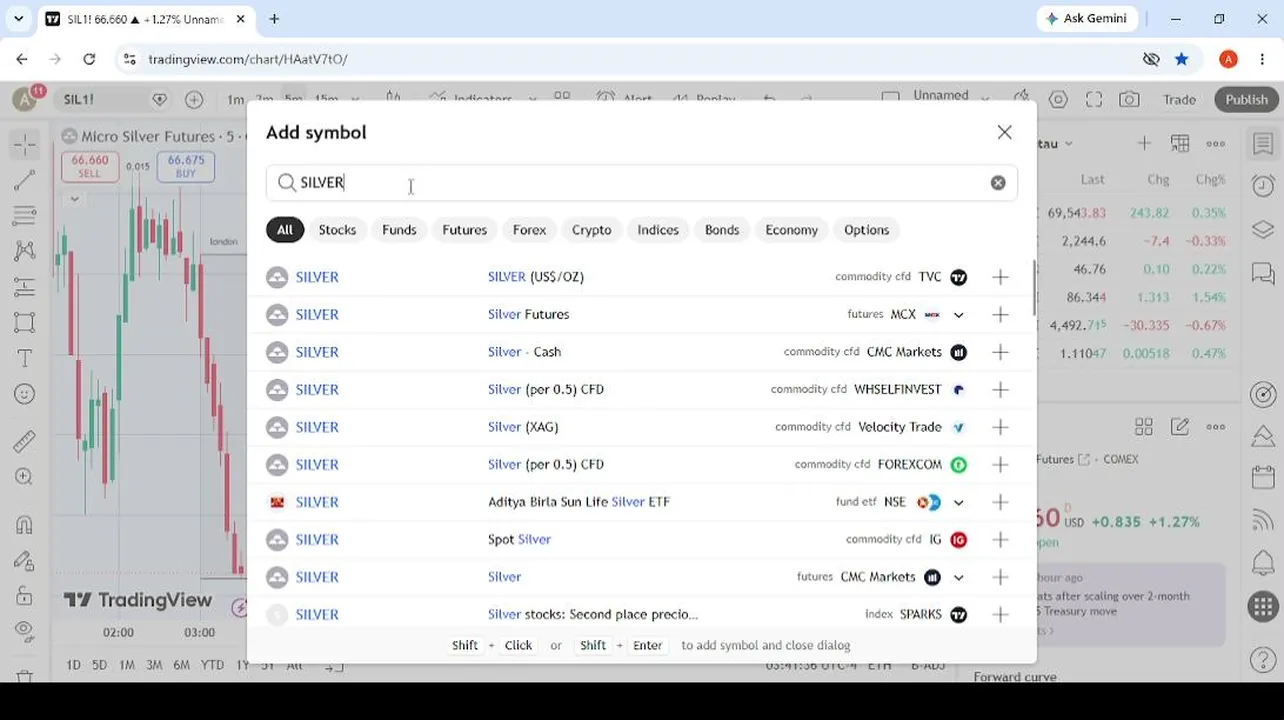
Task: Open the browser tab search dropdown
Action: (x=18, y=18)
